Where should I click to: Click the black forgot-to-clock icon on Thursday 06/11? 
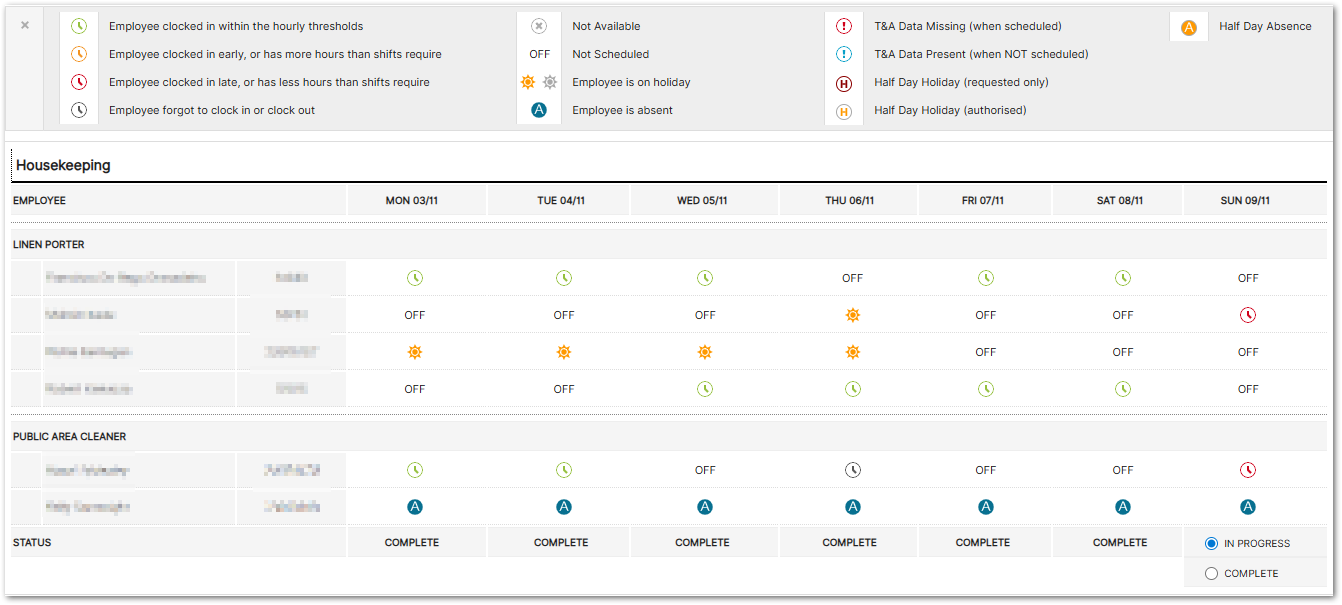click(852, 470)
